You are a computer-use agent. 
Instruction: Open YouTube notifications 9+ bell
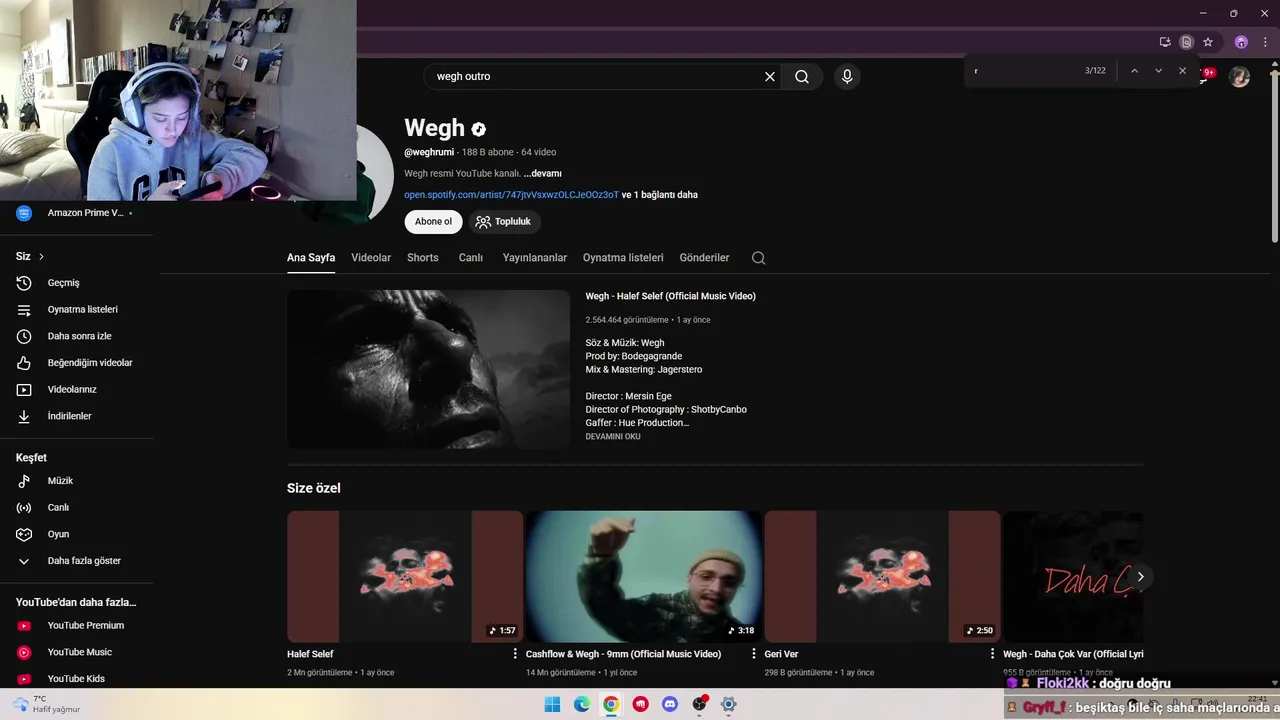[x=1207, y=75]
